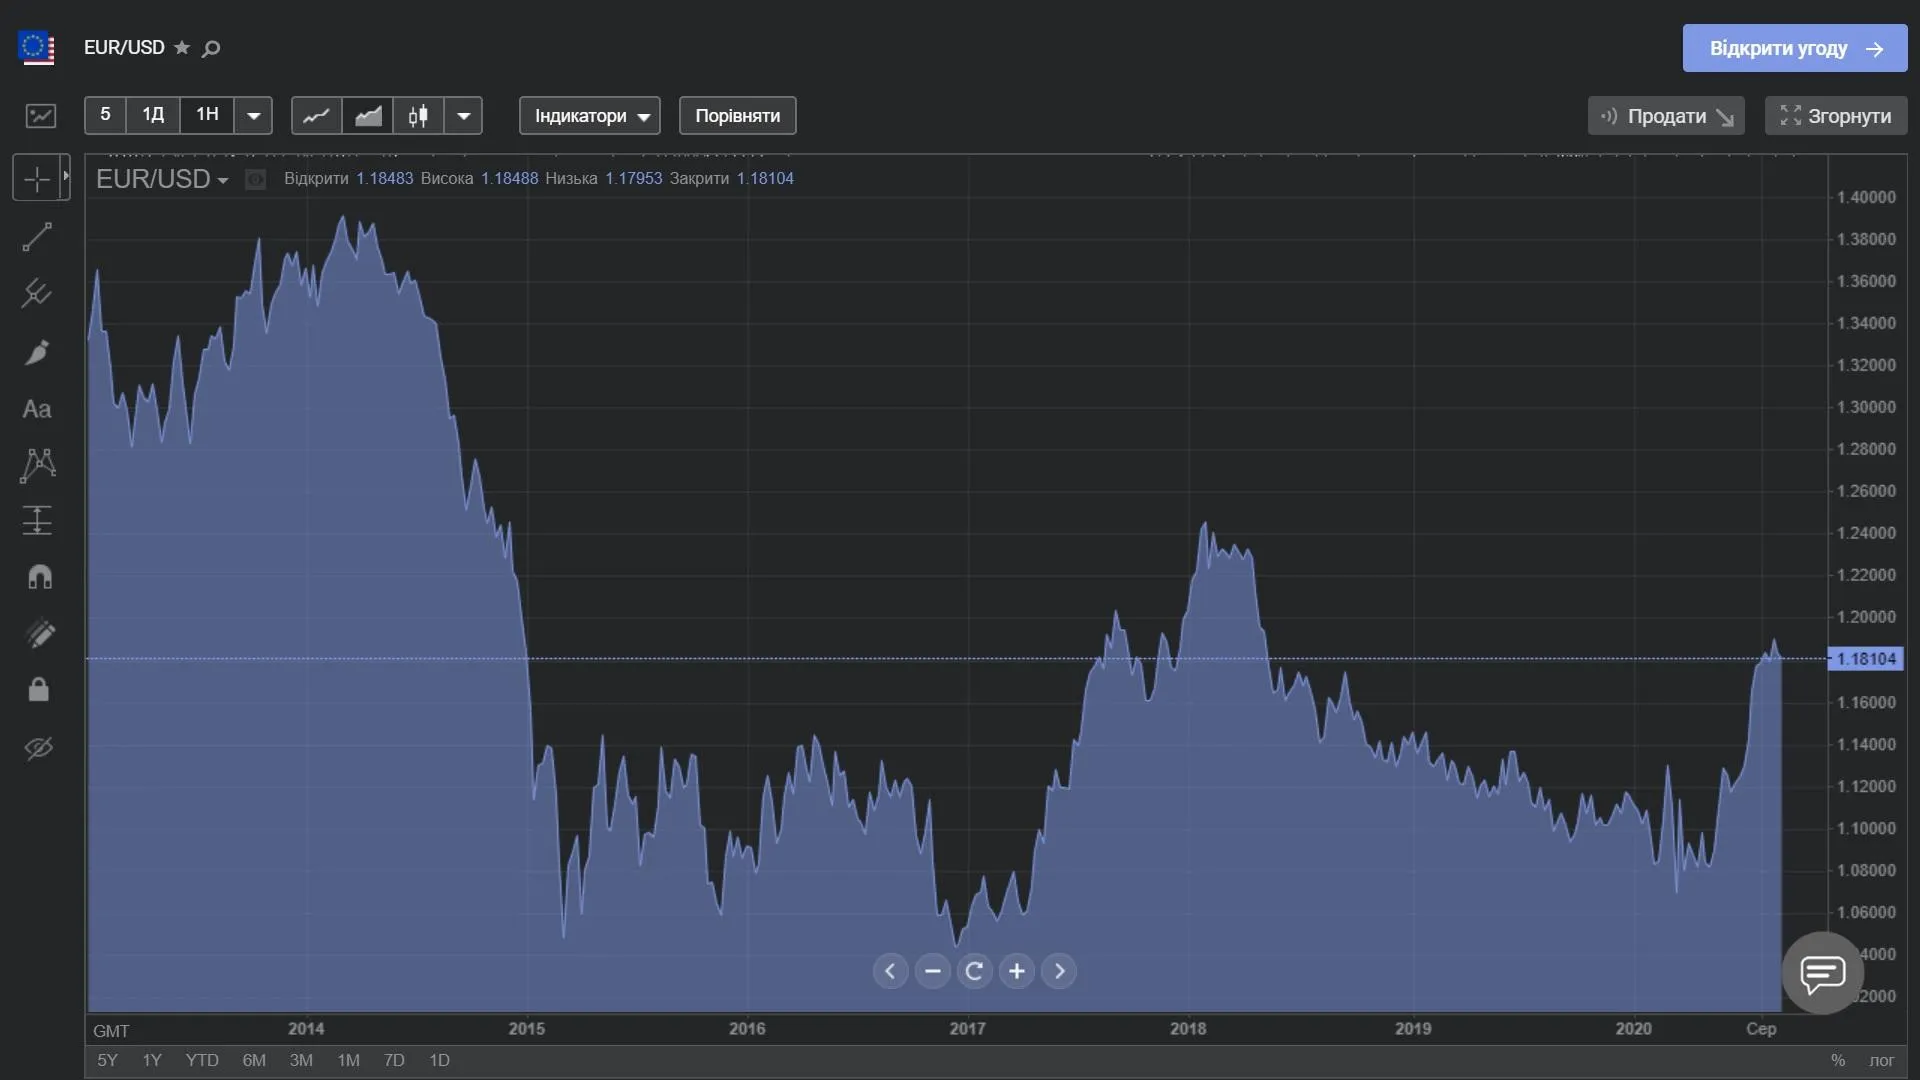Image resolution: width=1920 pixels, height=1080 pixels.
Task: Open the live chat bubble
Action: (x=1822, y=973)
